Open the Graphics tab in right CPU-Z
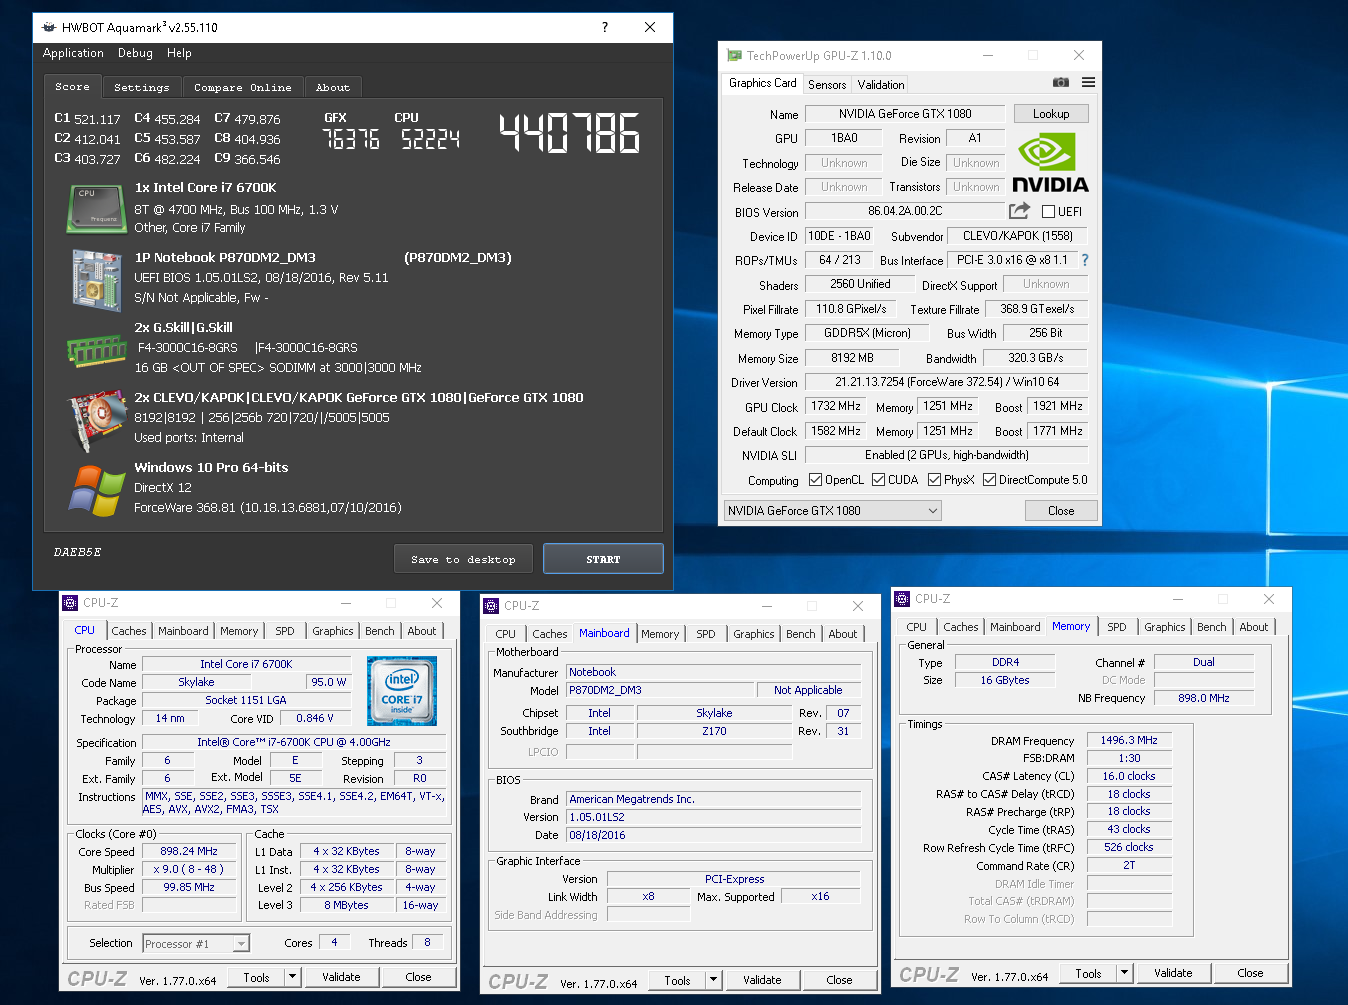Viewport: 1348px width, 1005px height. tap(1165, 627)
